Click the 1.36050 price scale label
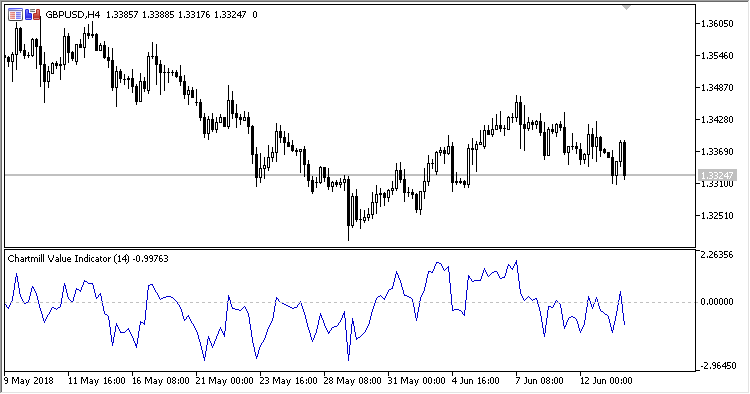This screenshot has width=750, height=394. click(x=717, y=23)
